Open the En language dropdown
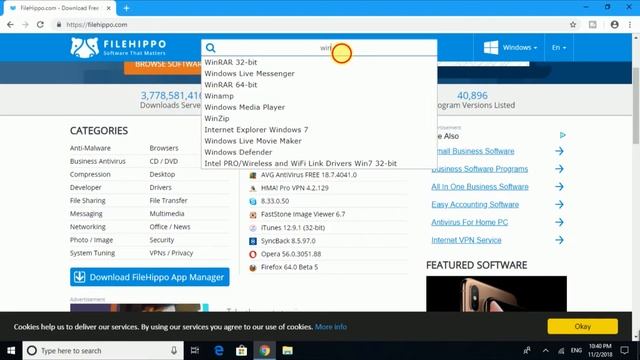This screenshot has height=360, width=640. [x=559, y=48]
